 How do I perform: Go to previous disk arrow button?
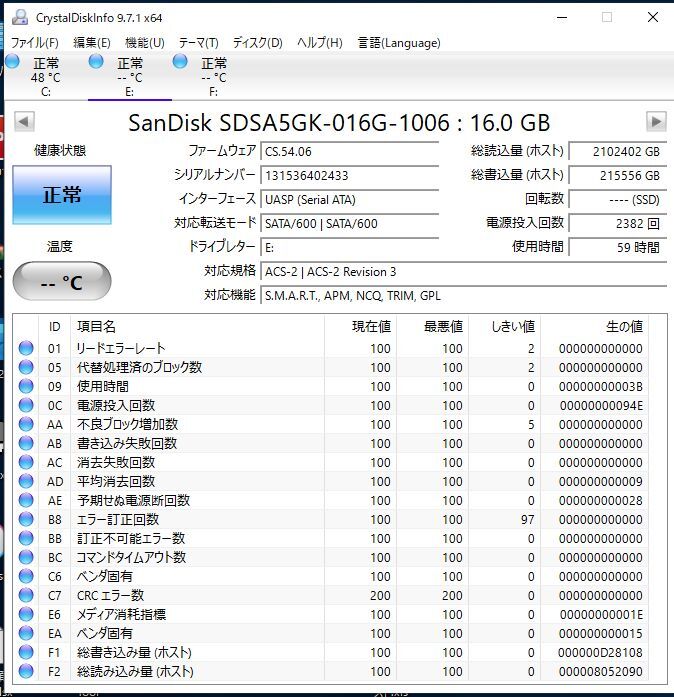tap(24, 121)
